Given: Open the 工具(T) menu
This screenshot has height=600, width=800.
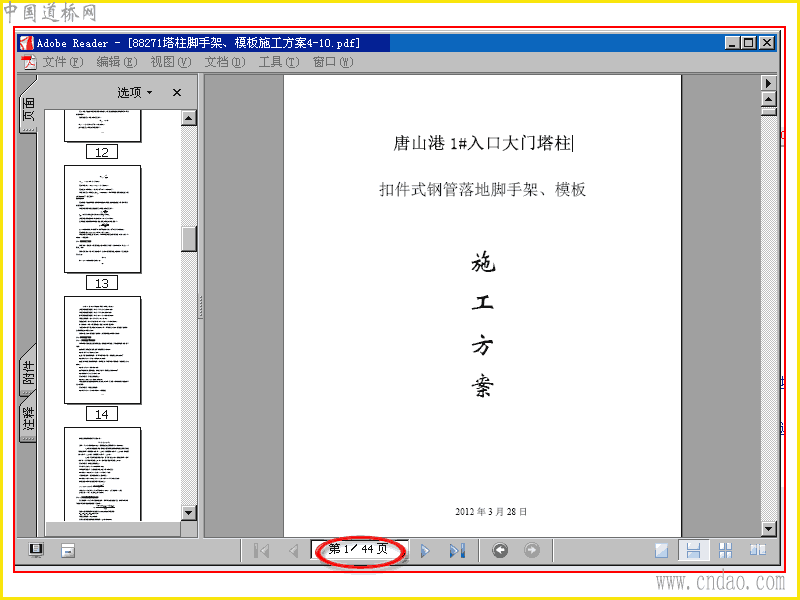Looking at the screenshot, I should coord(279,62).
